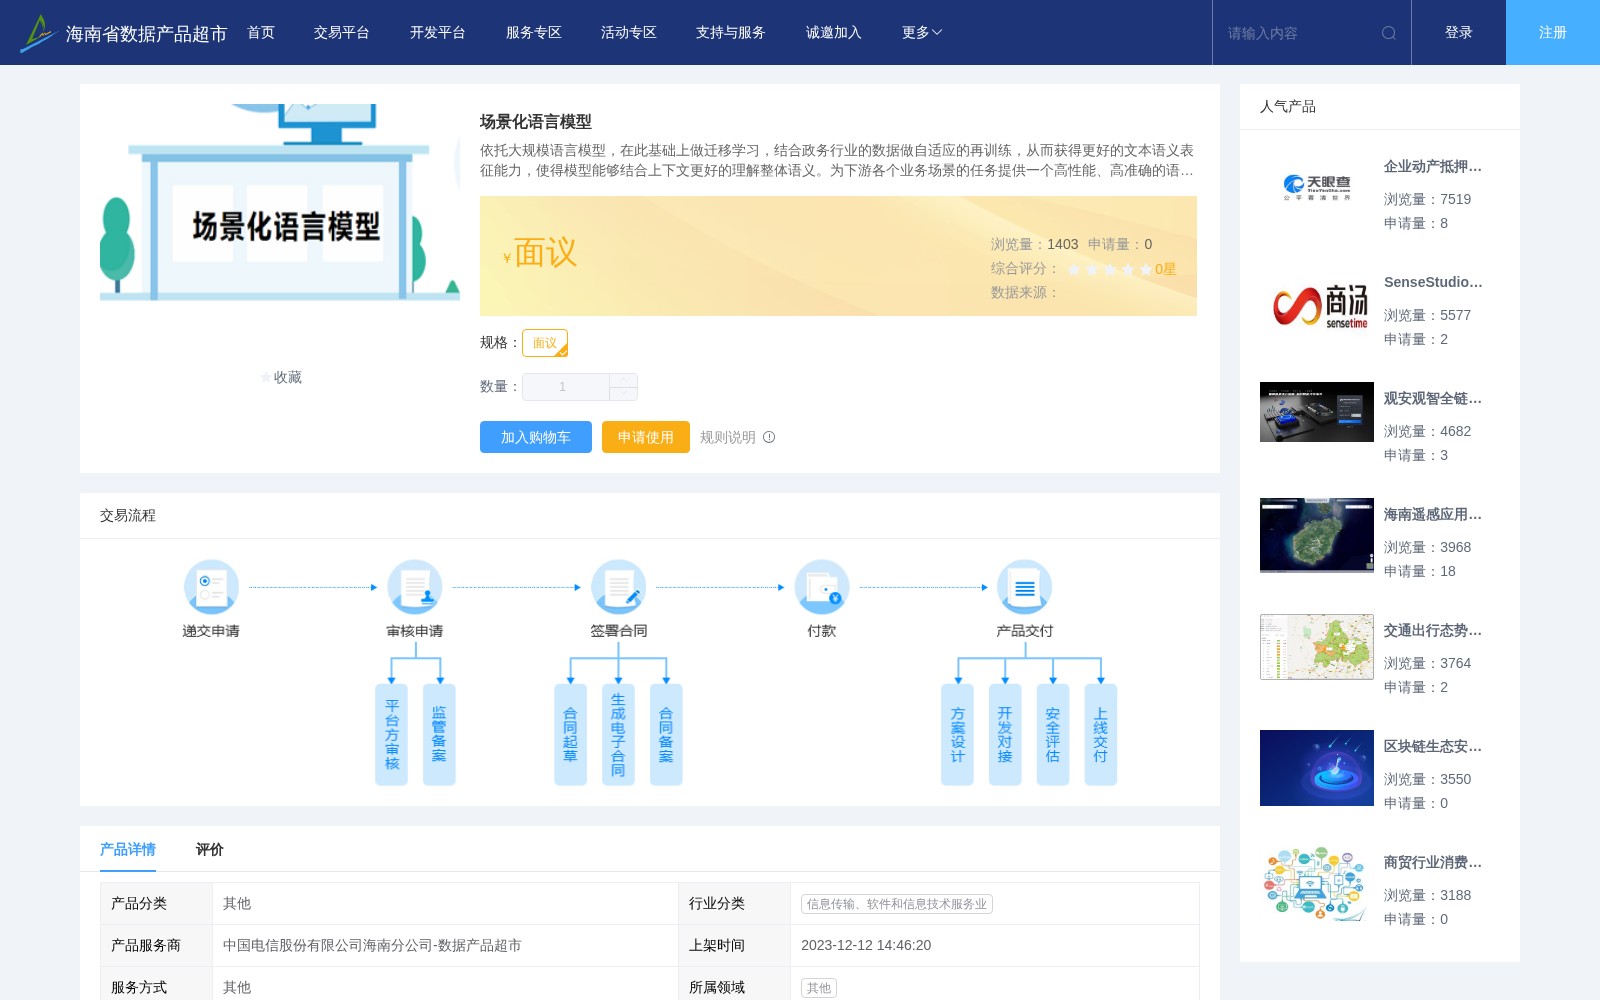The image size is (1600, 1000).
Task: Click the 收藏 favorite link
Action: [281, 378]
